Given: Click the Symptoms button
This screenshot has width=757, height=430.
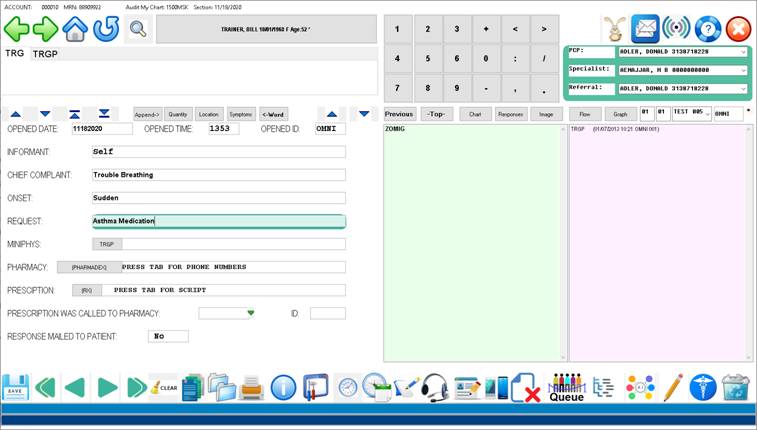Looking at the screenshot, I should (240, 114).
